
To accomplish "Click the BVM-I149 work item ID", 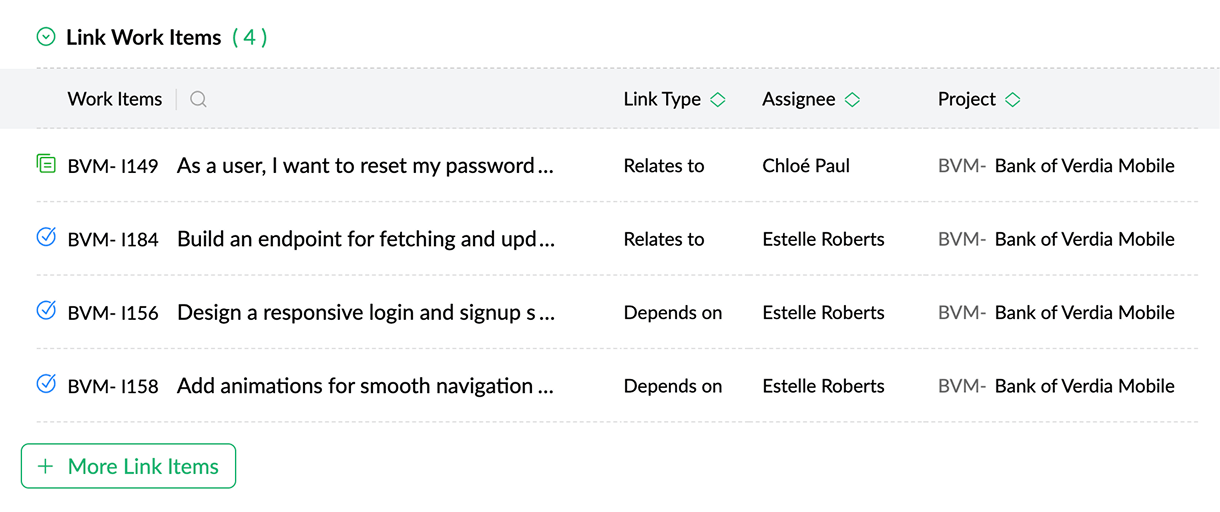I will [113, 167].
